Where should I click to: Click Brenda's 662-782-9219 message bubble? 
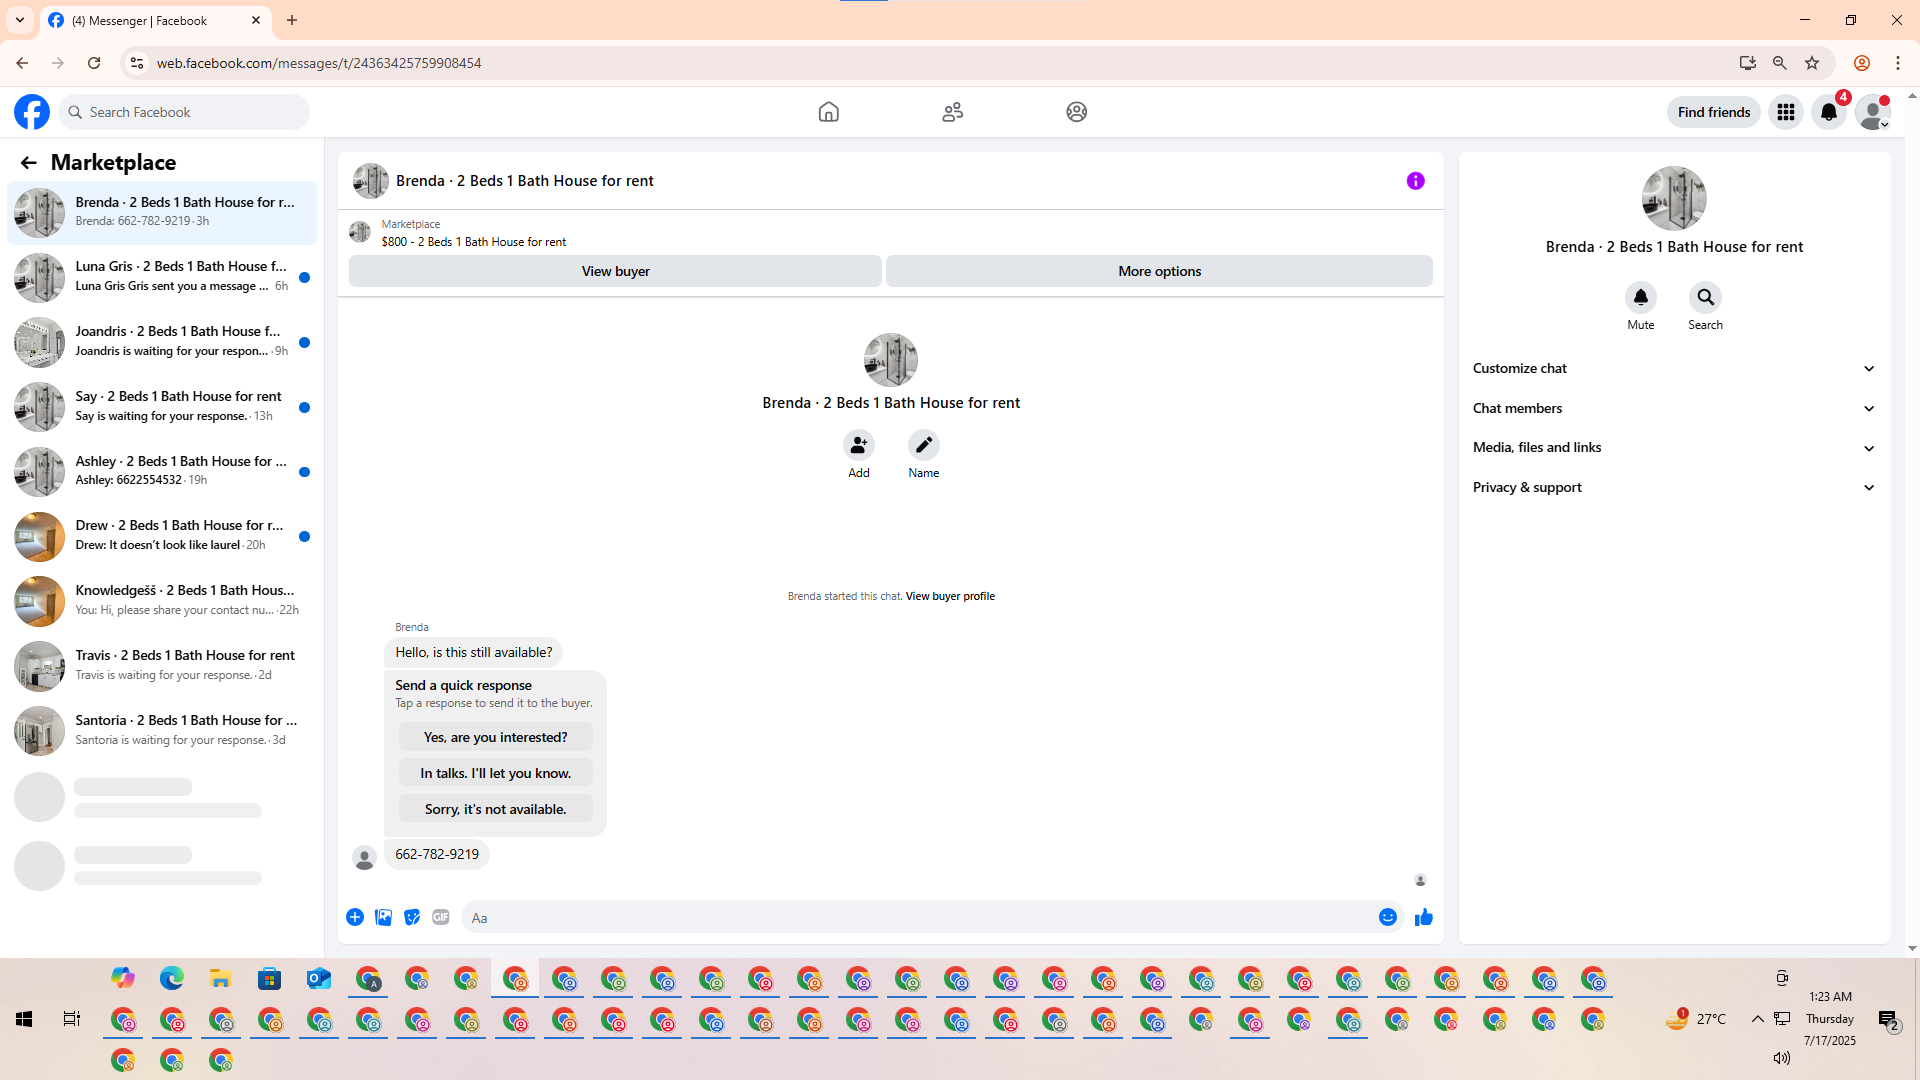coord(437,855)
